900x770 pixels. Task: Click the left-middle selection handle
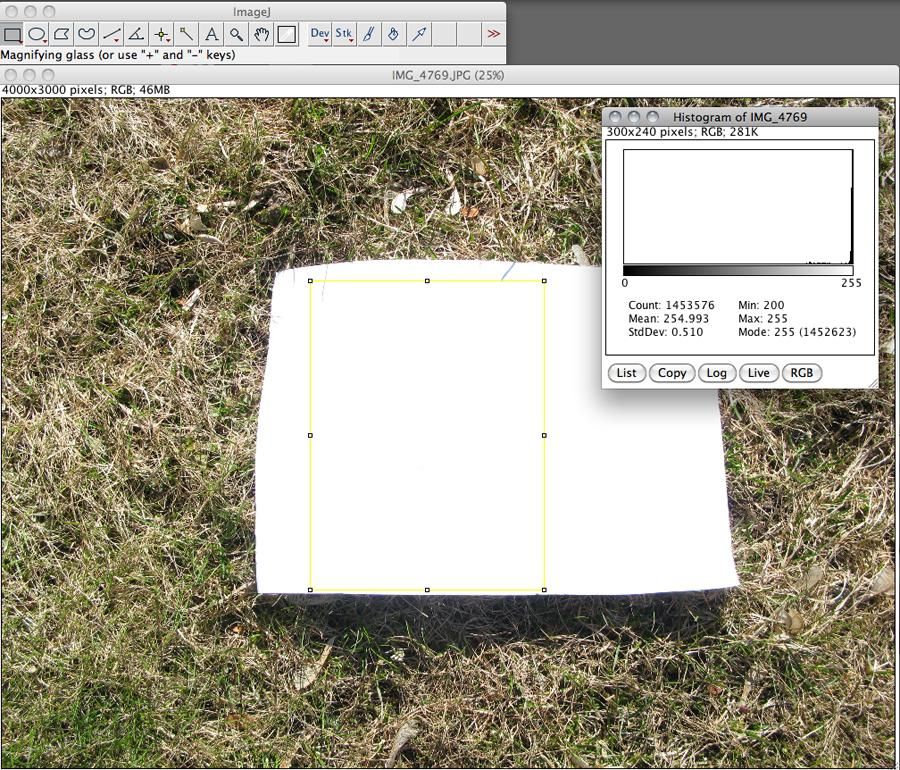coord(311,435)
